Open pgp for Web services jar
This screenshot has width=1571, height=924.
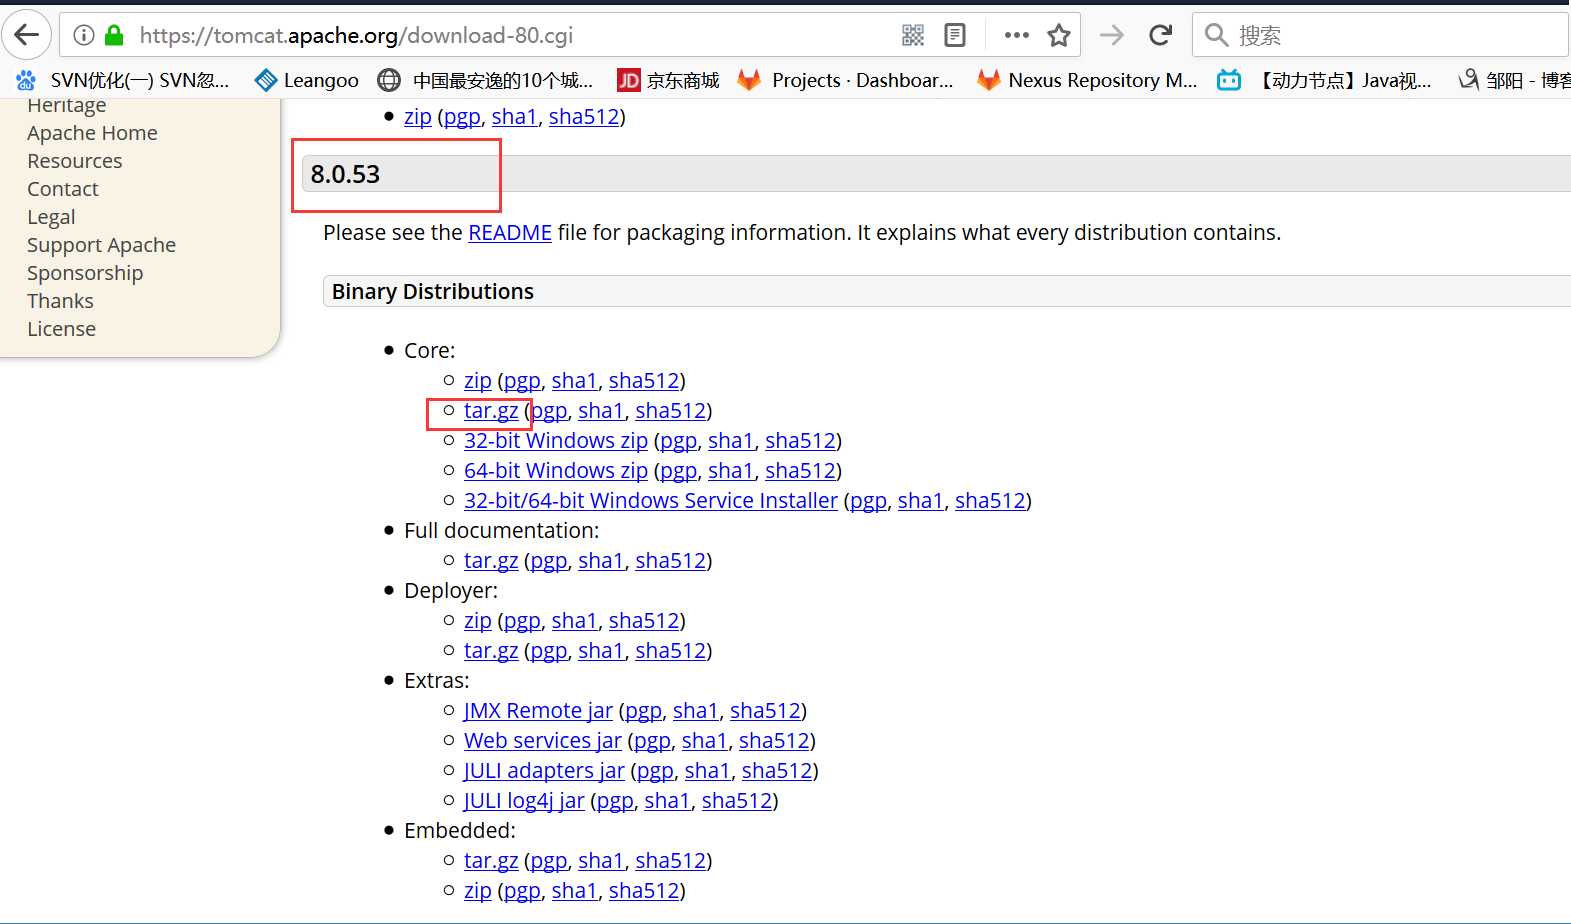click(652, 741)
